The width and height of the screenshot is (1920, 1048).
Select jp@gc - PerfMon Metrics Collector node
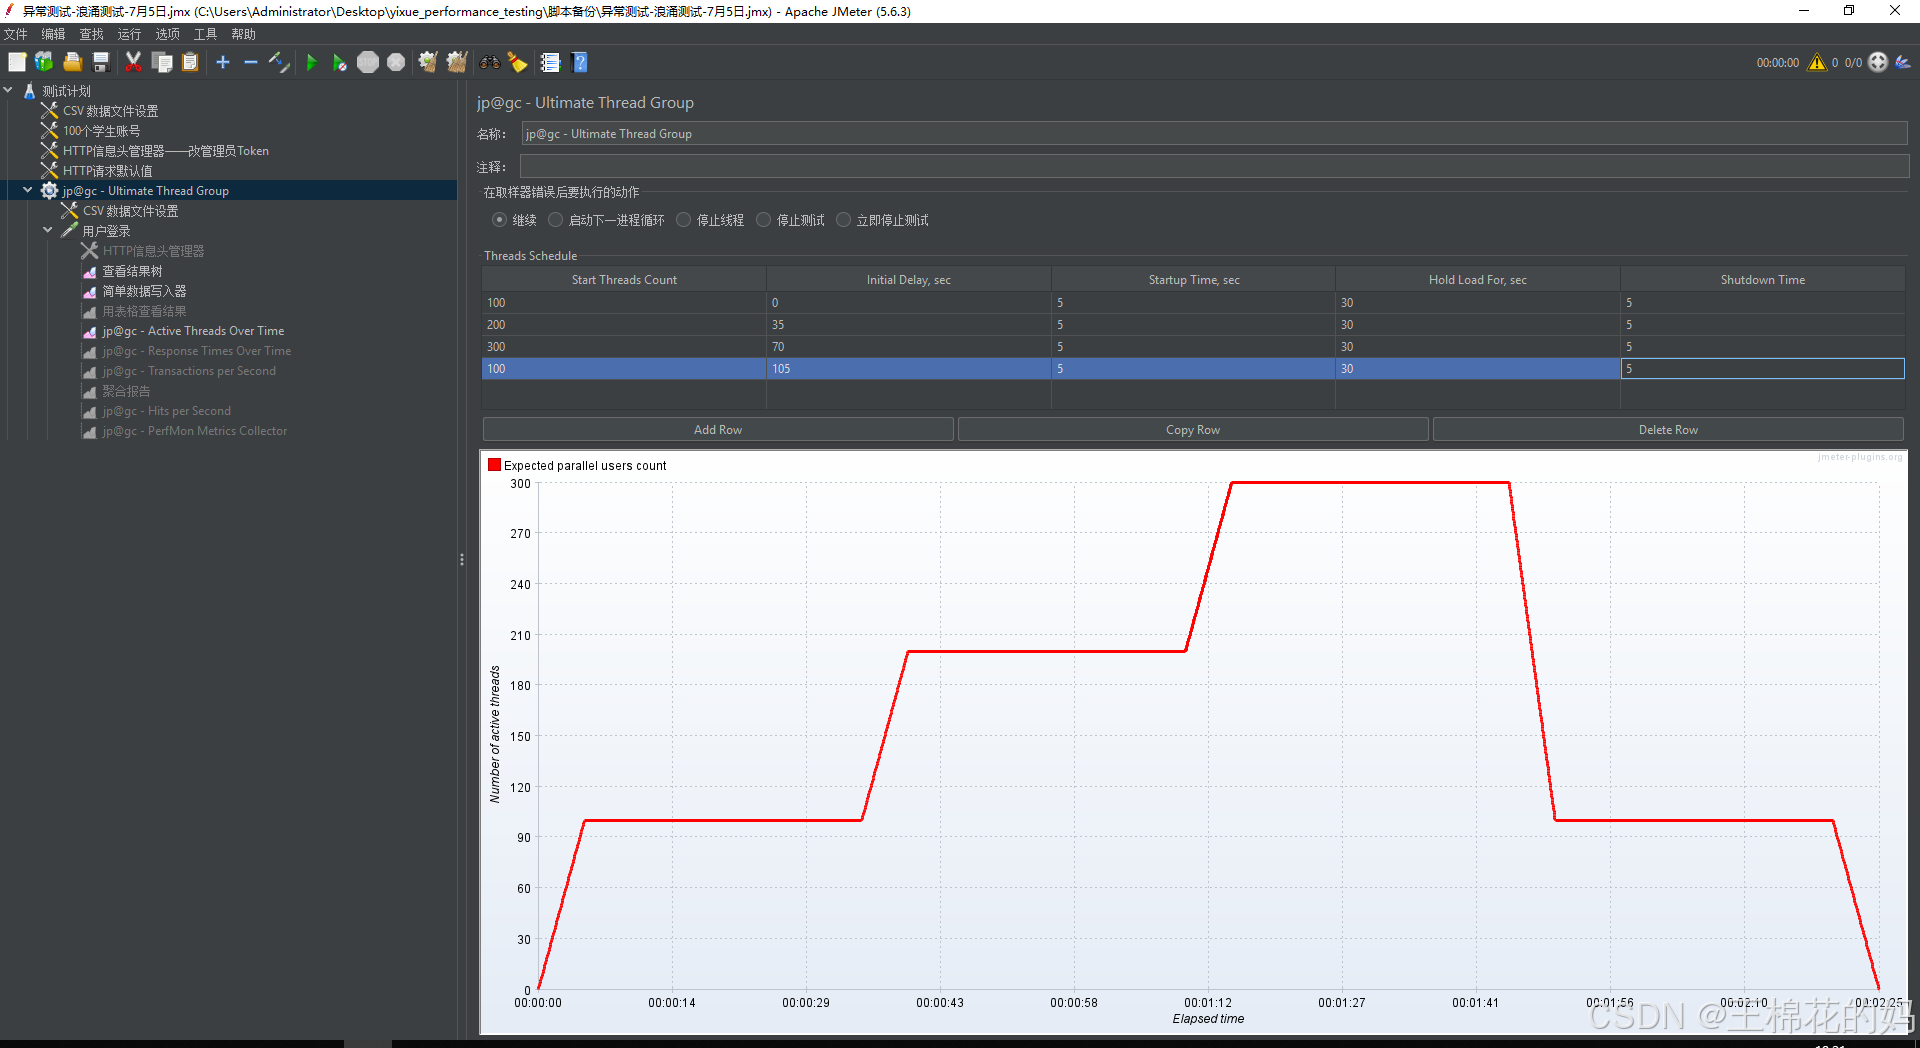click(x=195, y=431)
